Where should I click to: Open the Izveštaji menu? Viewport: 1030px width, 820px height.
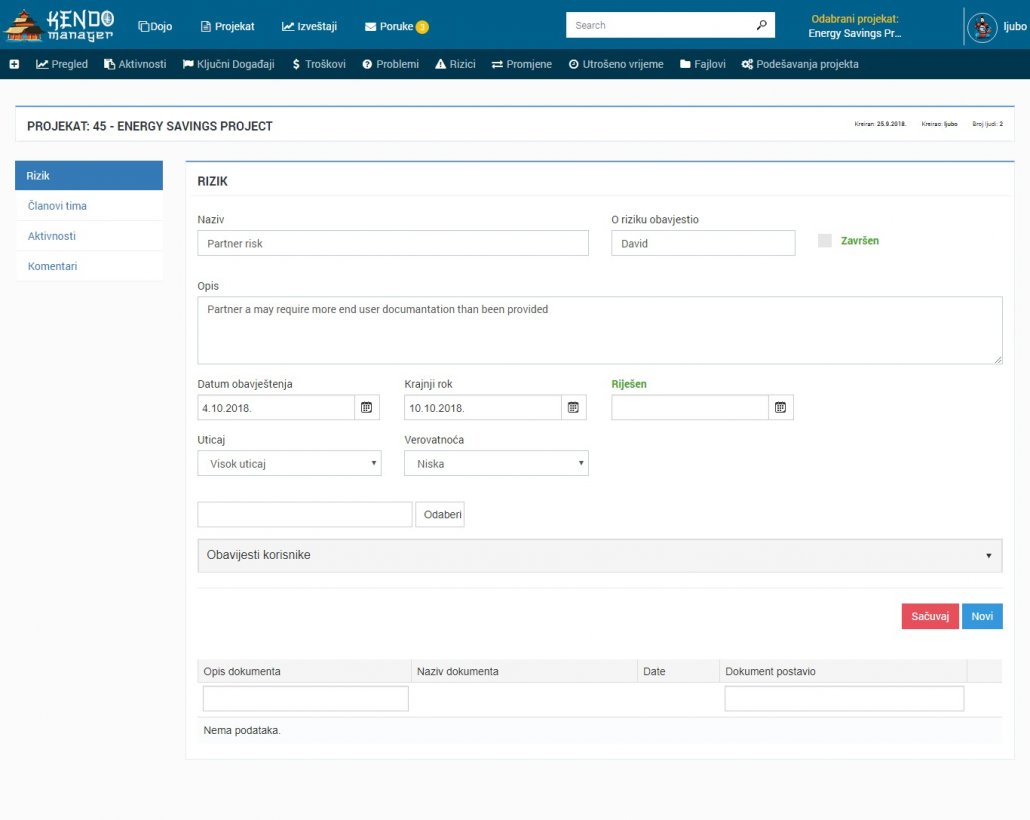pos(309,26)
